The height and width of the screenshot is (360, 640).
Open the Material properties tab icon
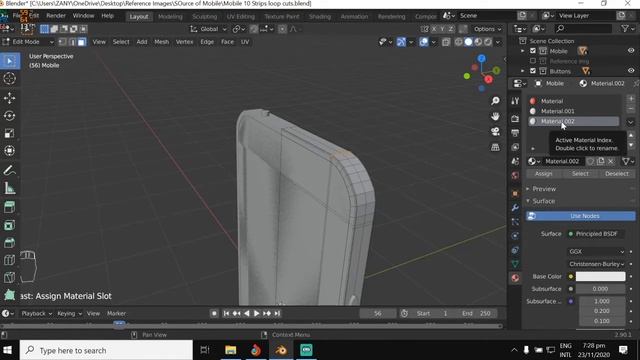515,278
